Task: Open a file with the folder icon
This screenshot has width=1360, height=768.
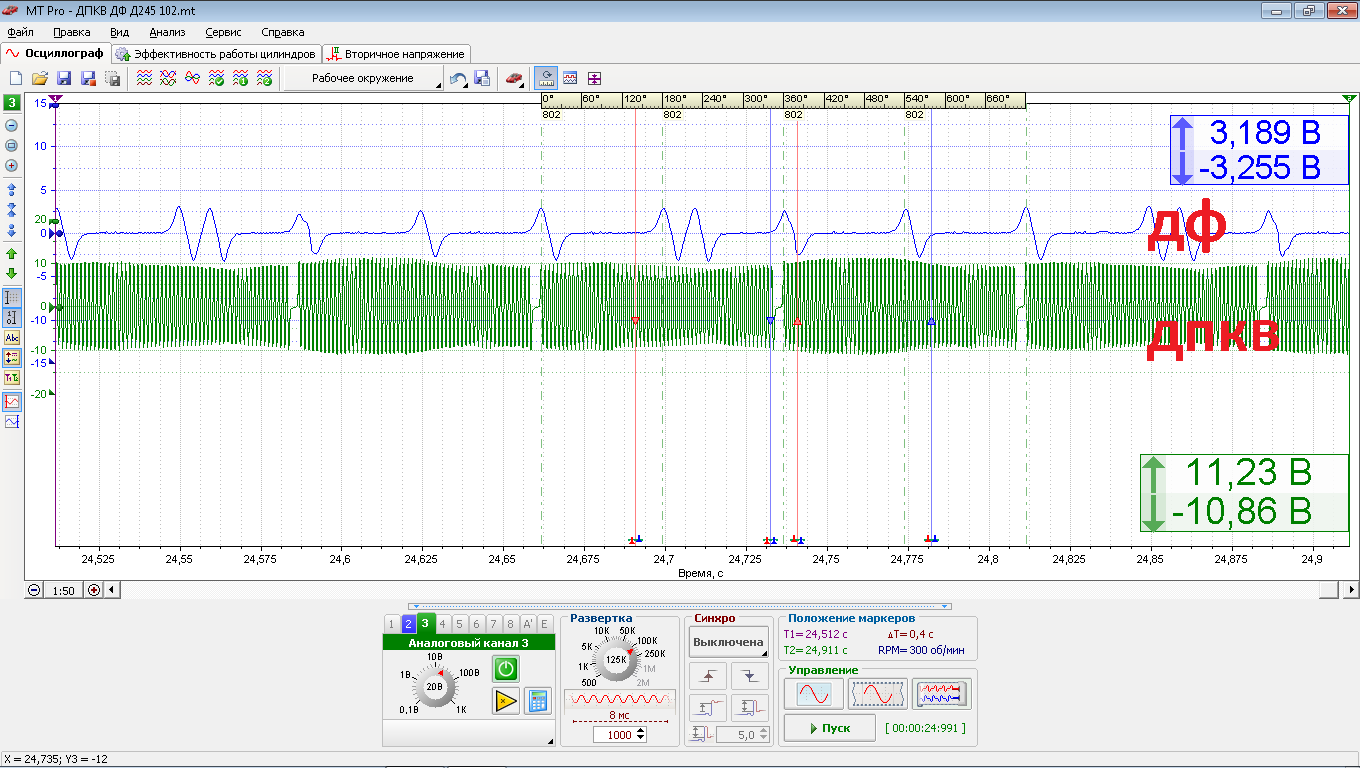Action: [40, 78]
